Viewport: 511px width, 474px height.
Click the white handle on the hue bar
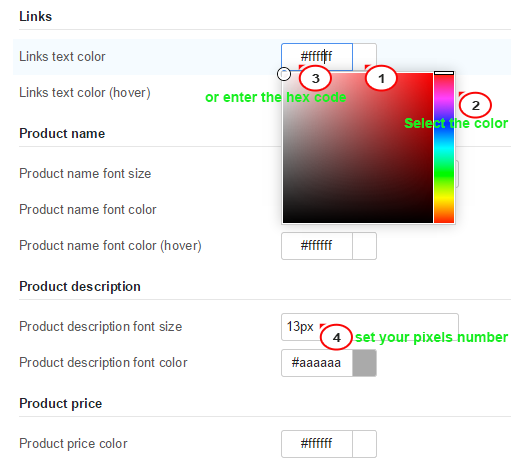444,73
